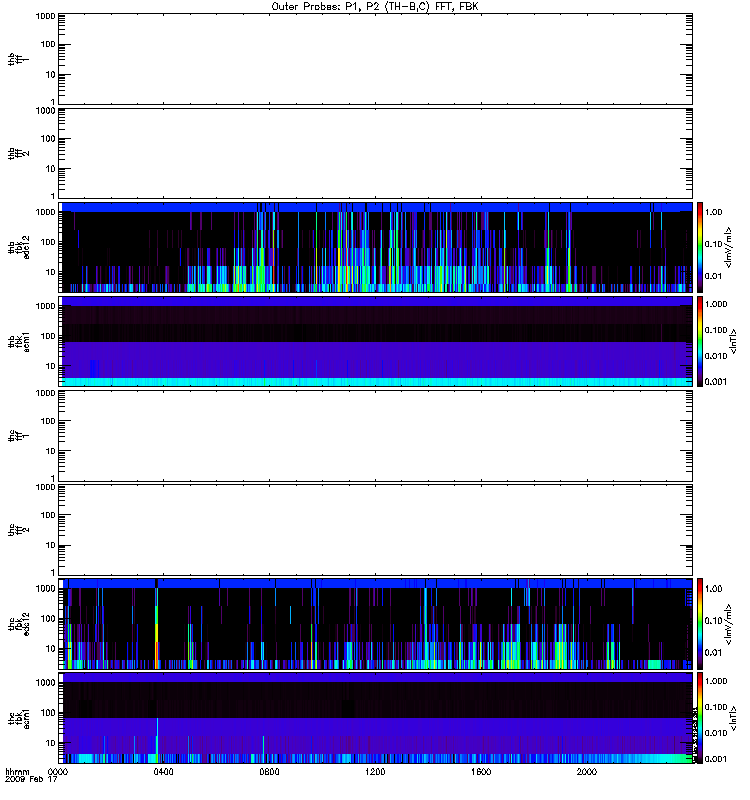Click the '100' tick label of thc fbk edc12 panel
Image resolution: width=750 pixels, height=800 pixels.
[48, 619]
